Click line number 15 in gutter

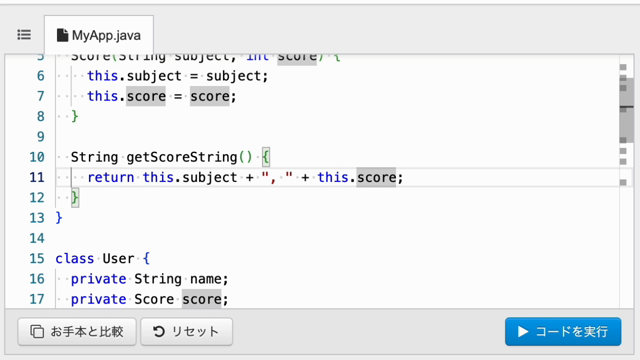(x=37, y=259)
